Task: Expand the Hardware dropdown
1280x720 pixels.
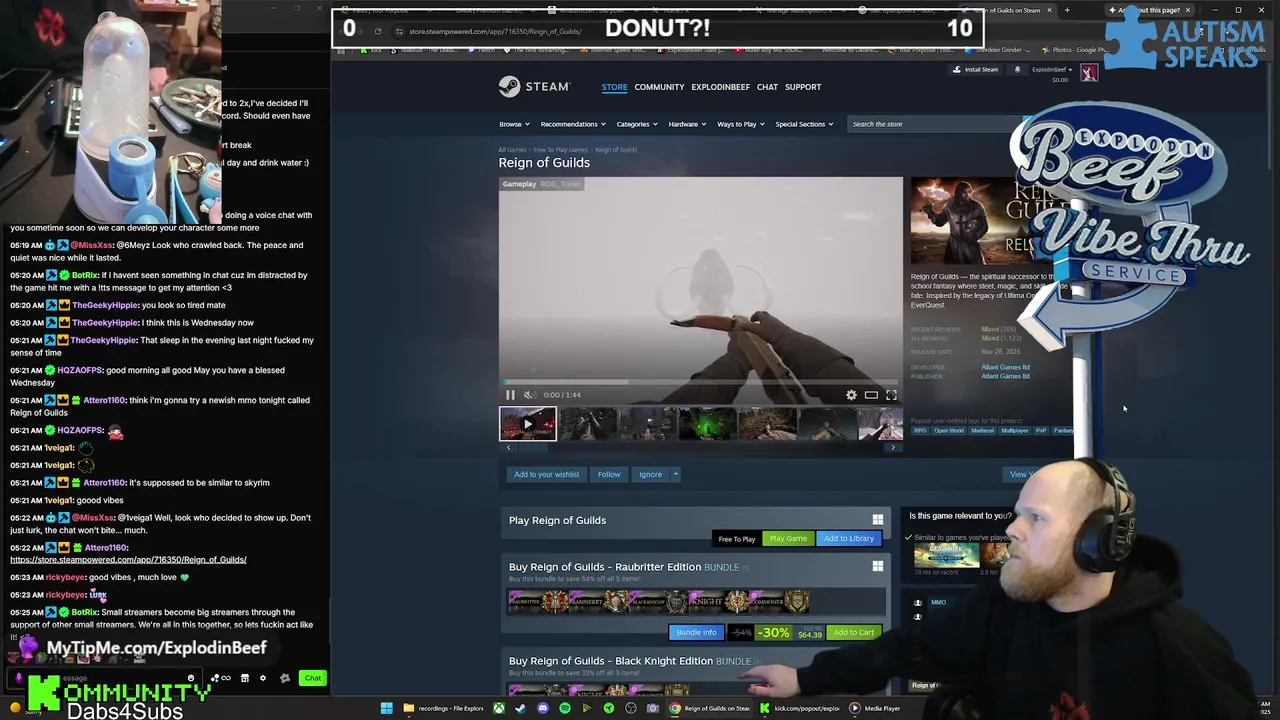Action: pyautogui.click(x=687, y=124)
